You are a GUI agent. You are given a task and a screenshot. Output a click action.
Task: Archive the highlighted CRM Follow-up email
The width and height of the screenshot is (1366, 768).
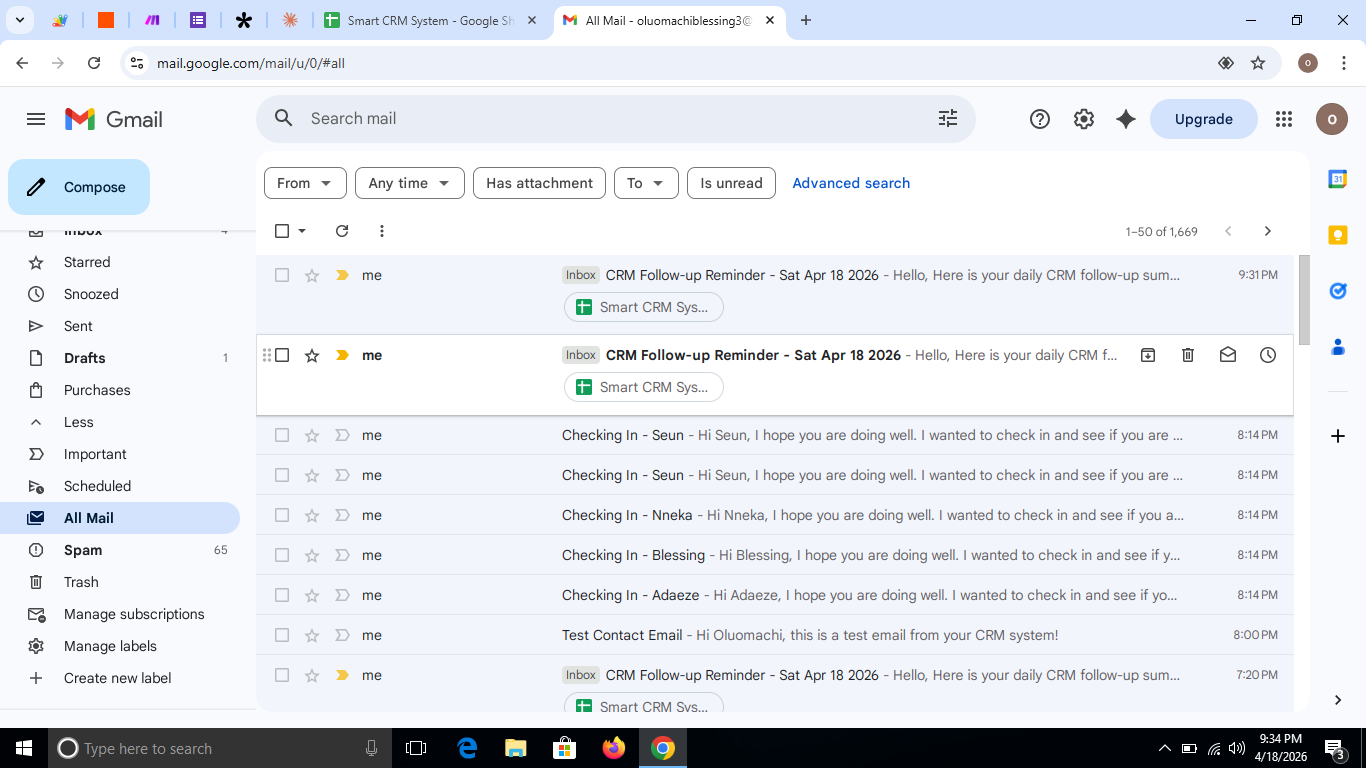coord(1147,355)
